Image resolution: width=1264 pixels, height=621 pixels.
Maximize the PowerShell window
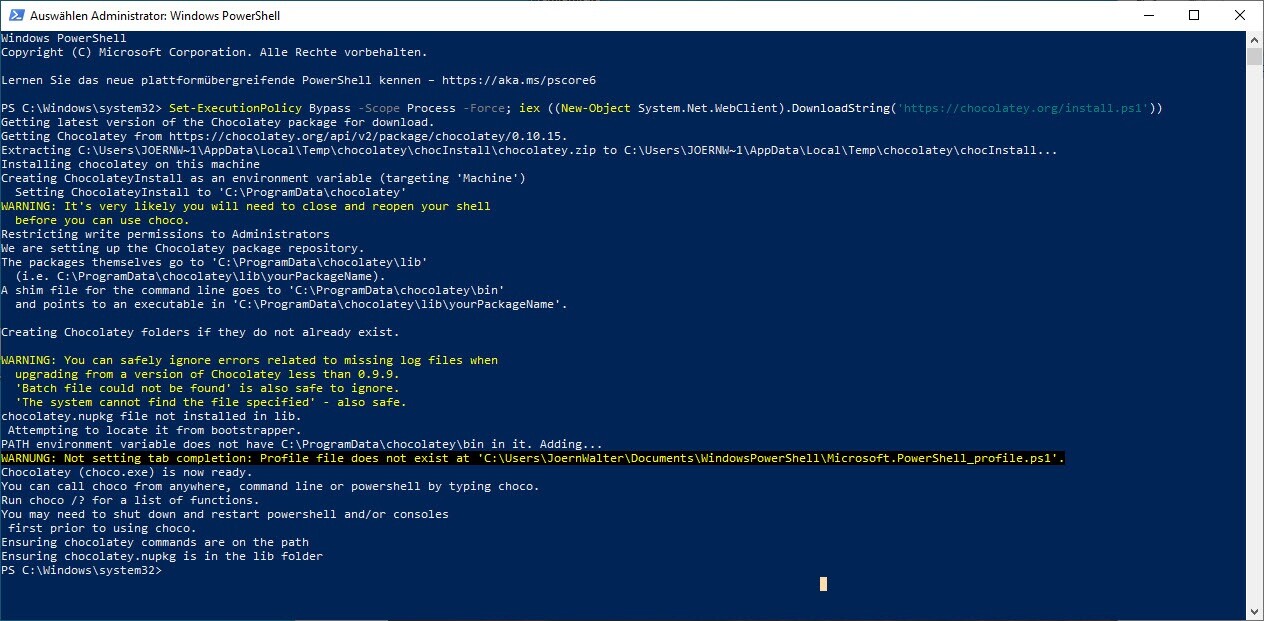[1194, 15]
